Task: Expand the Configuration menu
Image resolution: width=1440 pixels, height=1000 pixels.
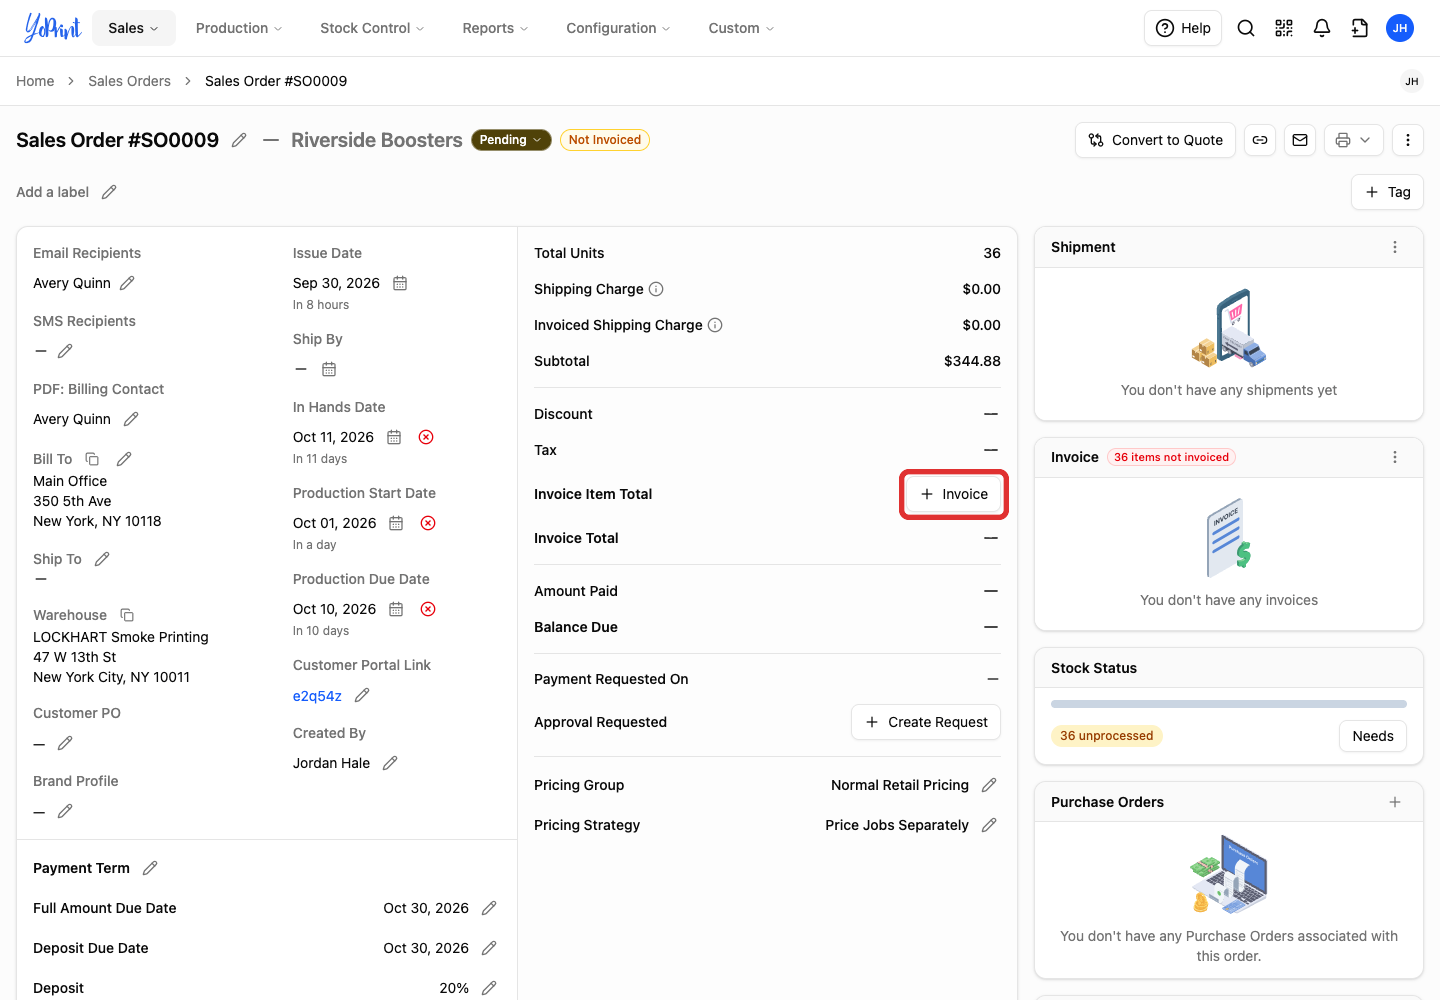Action: (618, 28)
